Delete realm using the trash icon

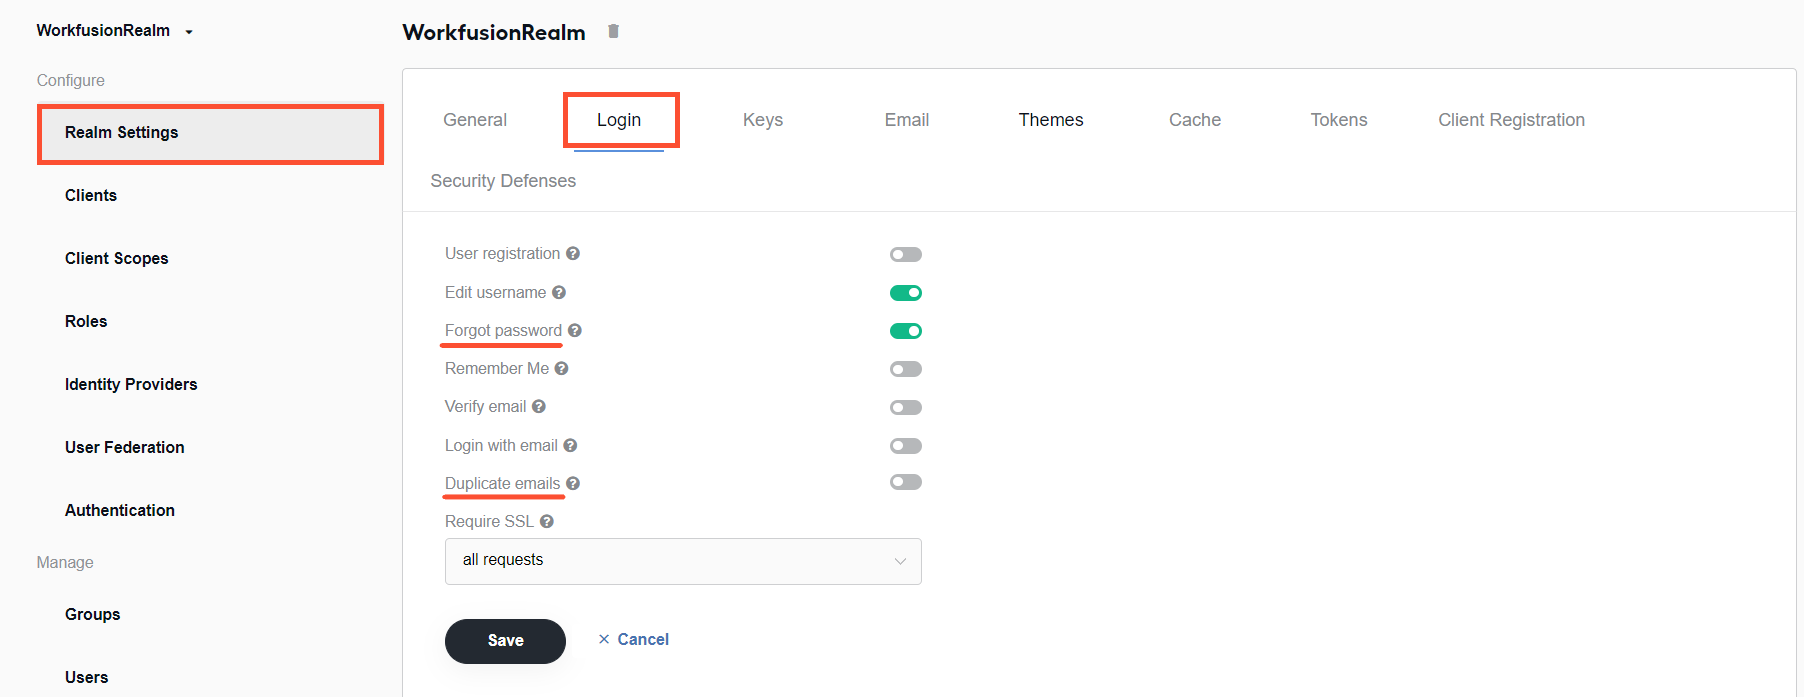[613, 31]
